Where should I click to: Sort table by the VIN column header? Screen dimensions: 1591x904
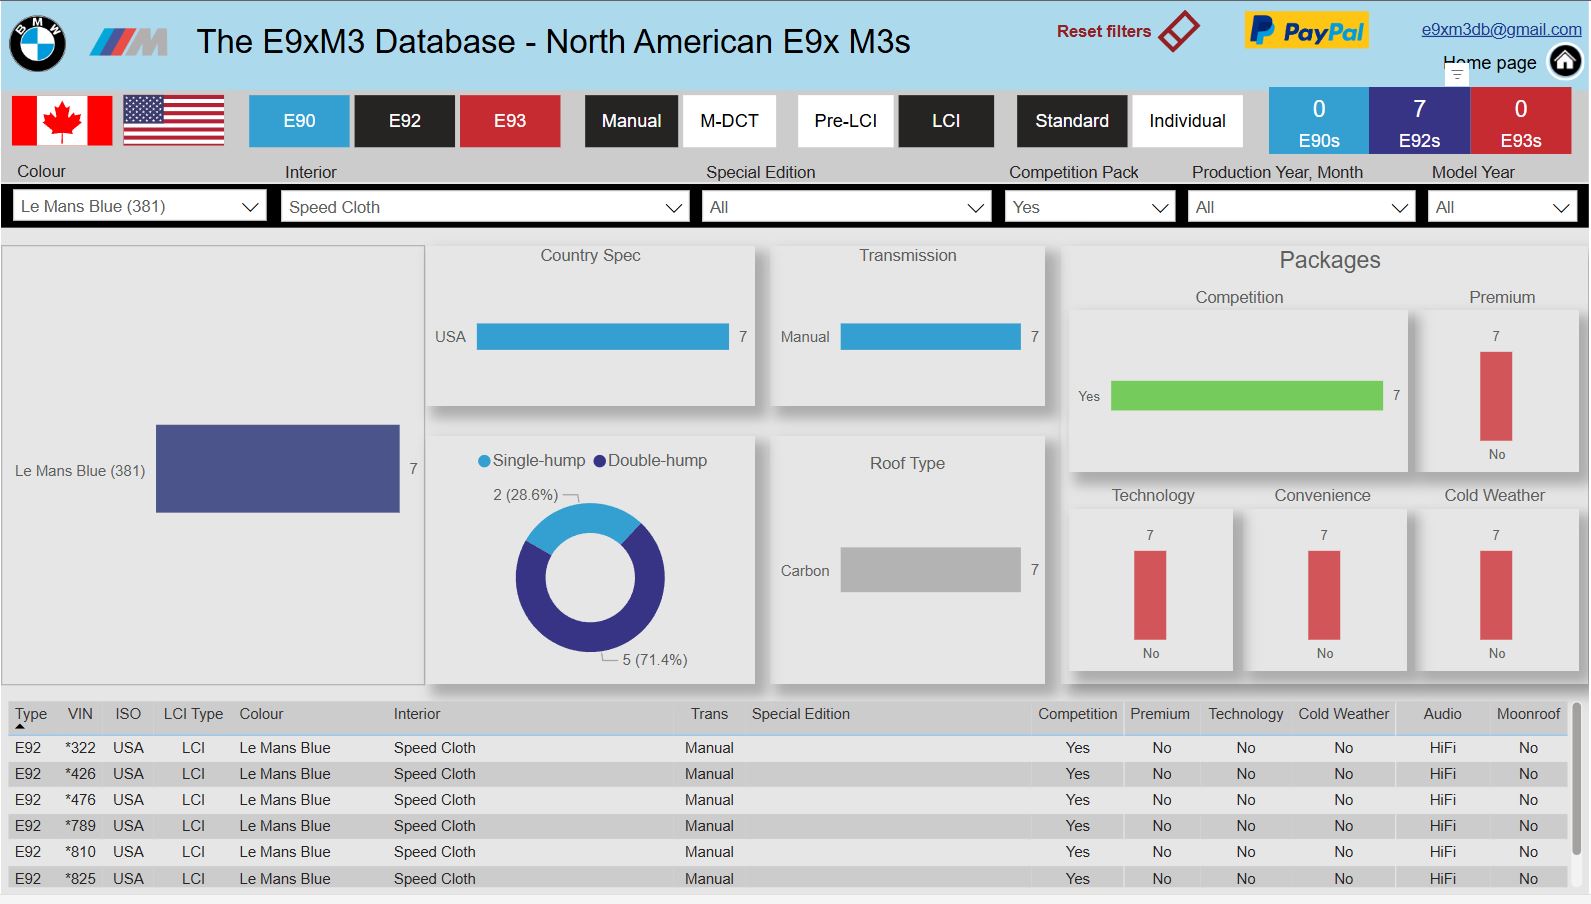click(80, 714)
